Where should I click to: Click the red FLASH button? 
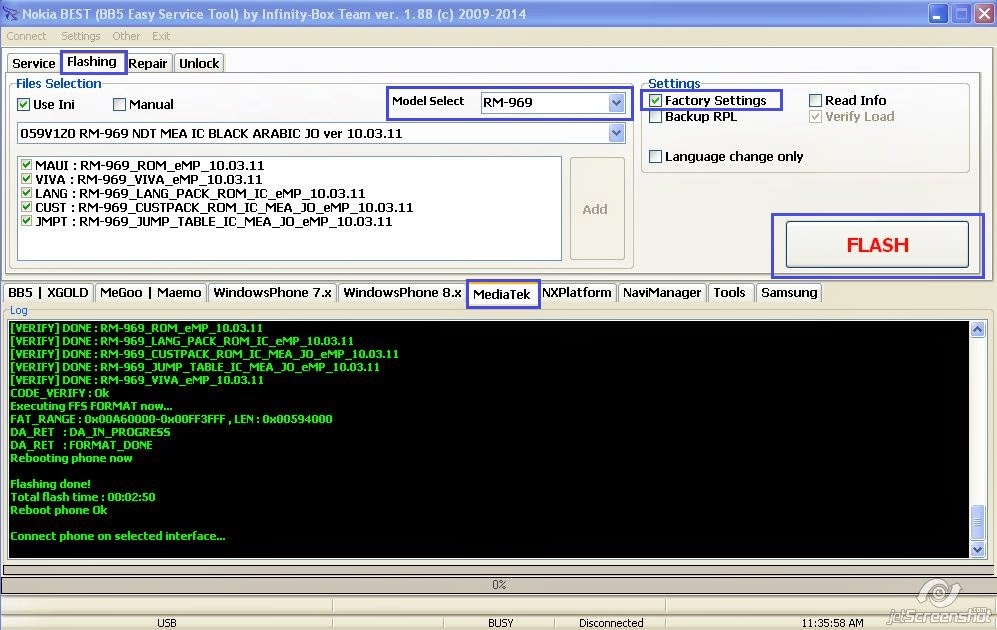(x=877, y=245)
